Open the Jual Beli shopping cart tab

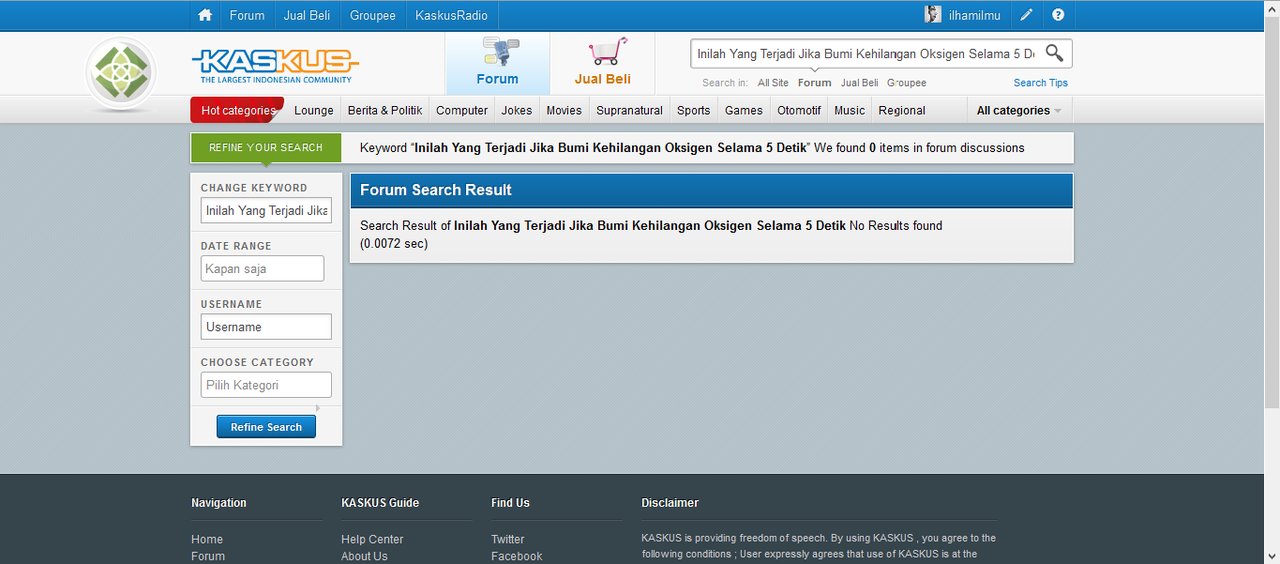point(603,63)
